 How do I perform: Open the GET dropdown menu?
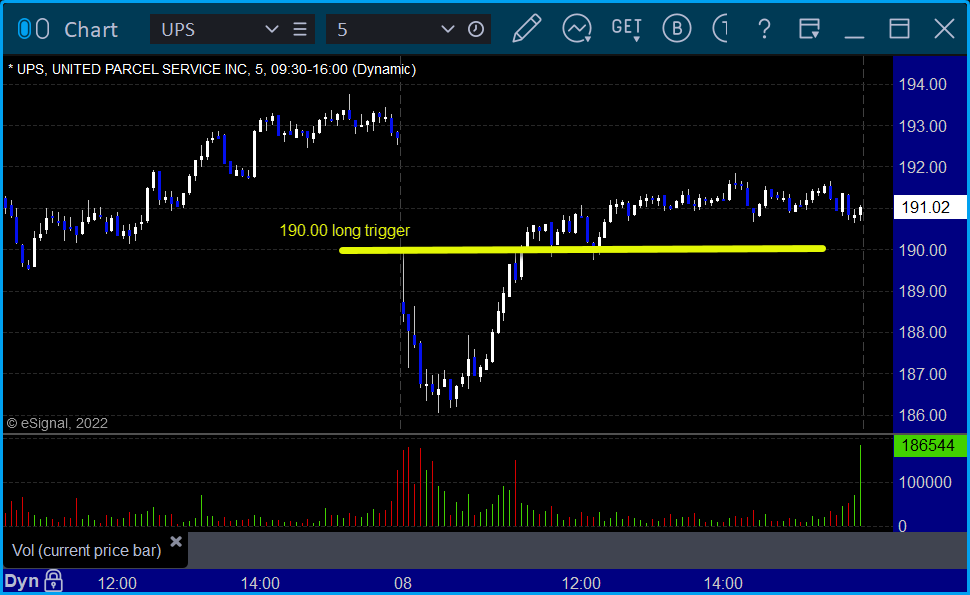[626, 28]
